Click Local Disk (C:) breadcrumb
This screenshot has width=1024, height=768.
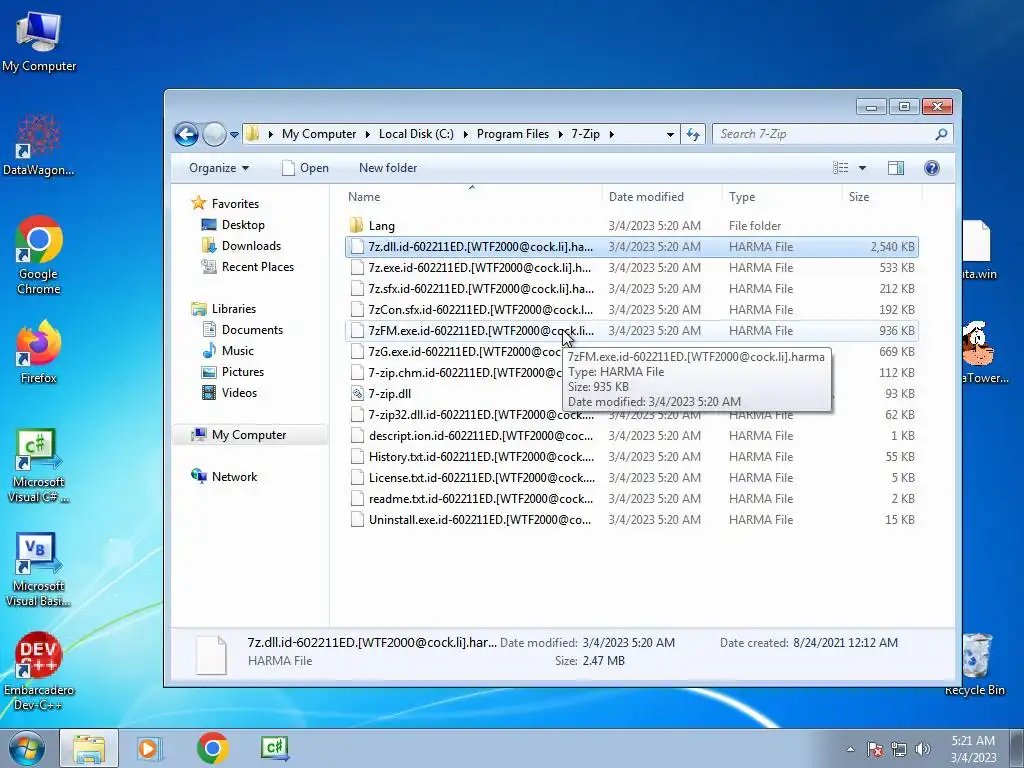[x=416, y=134]
